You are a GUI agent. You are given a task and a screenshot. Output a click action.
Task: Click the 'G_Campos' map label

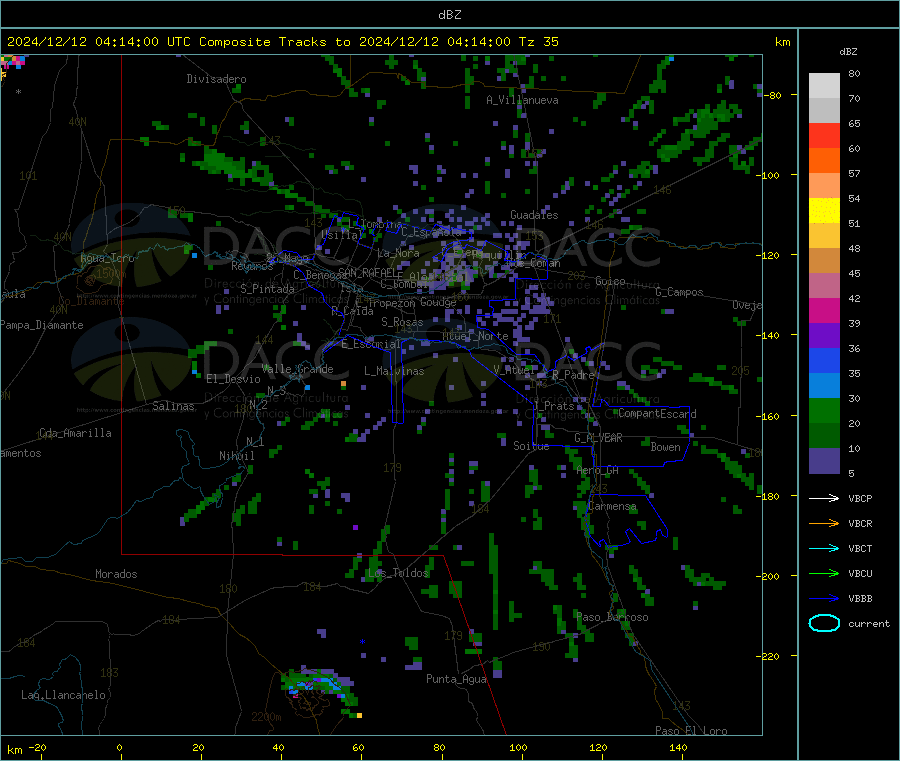click(x=679, y=292)
